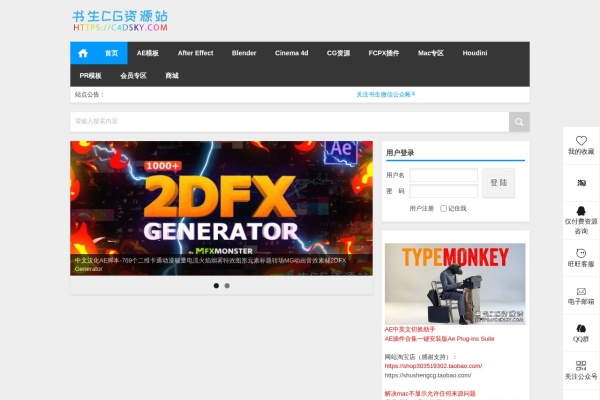This screenshot has width=600, height=400.
Task: Open the 会员专区 member area menu
Action: [x=133, y=76]
